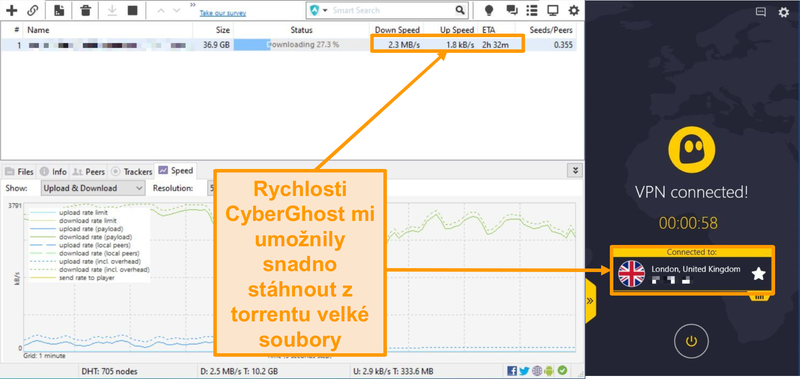Screen dimensions: 800x379
Task: Toggle the CyberGhost VPN power button
Action: tap(691, 341)
